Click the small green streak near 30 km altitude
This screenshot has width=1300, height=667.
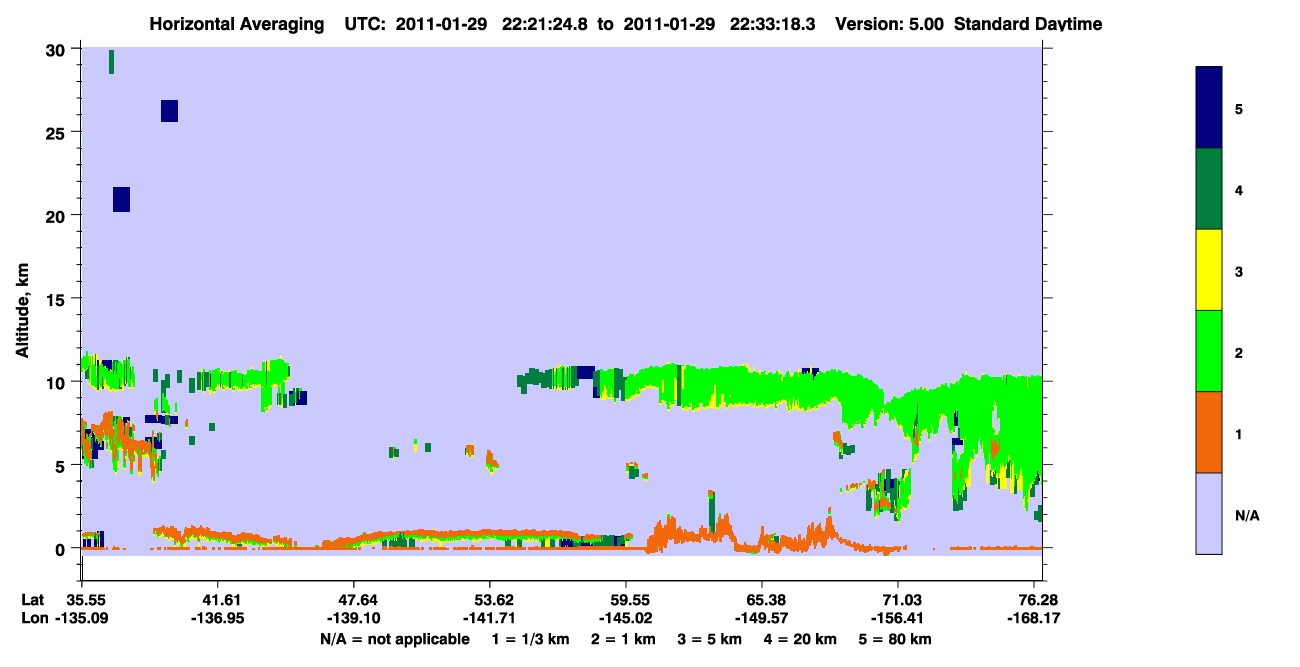click(111, 61)
